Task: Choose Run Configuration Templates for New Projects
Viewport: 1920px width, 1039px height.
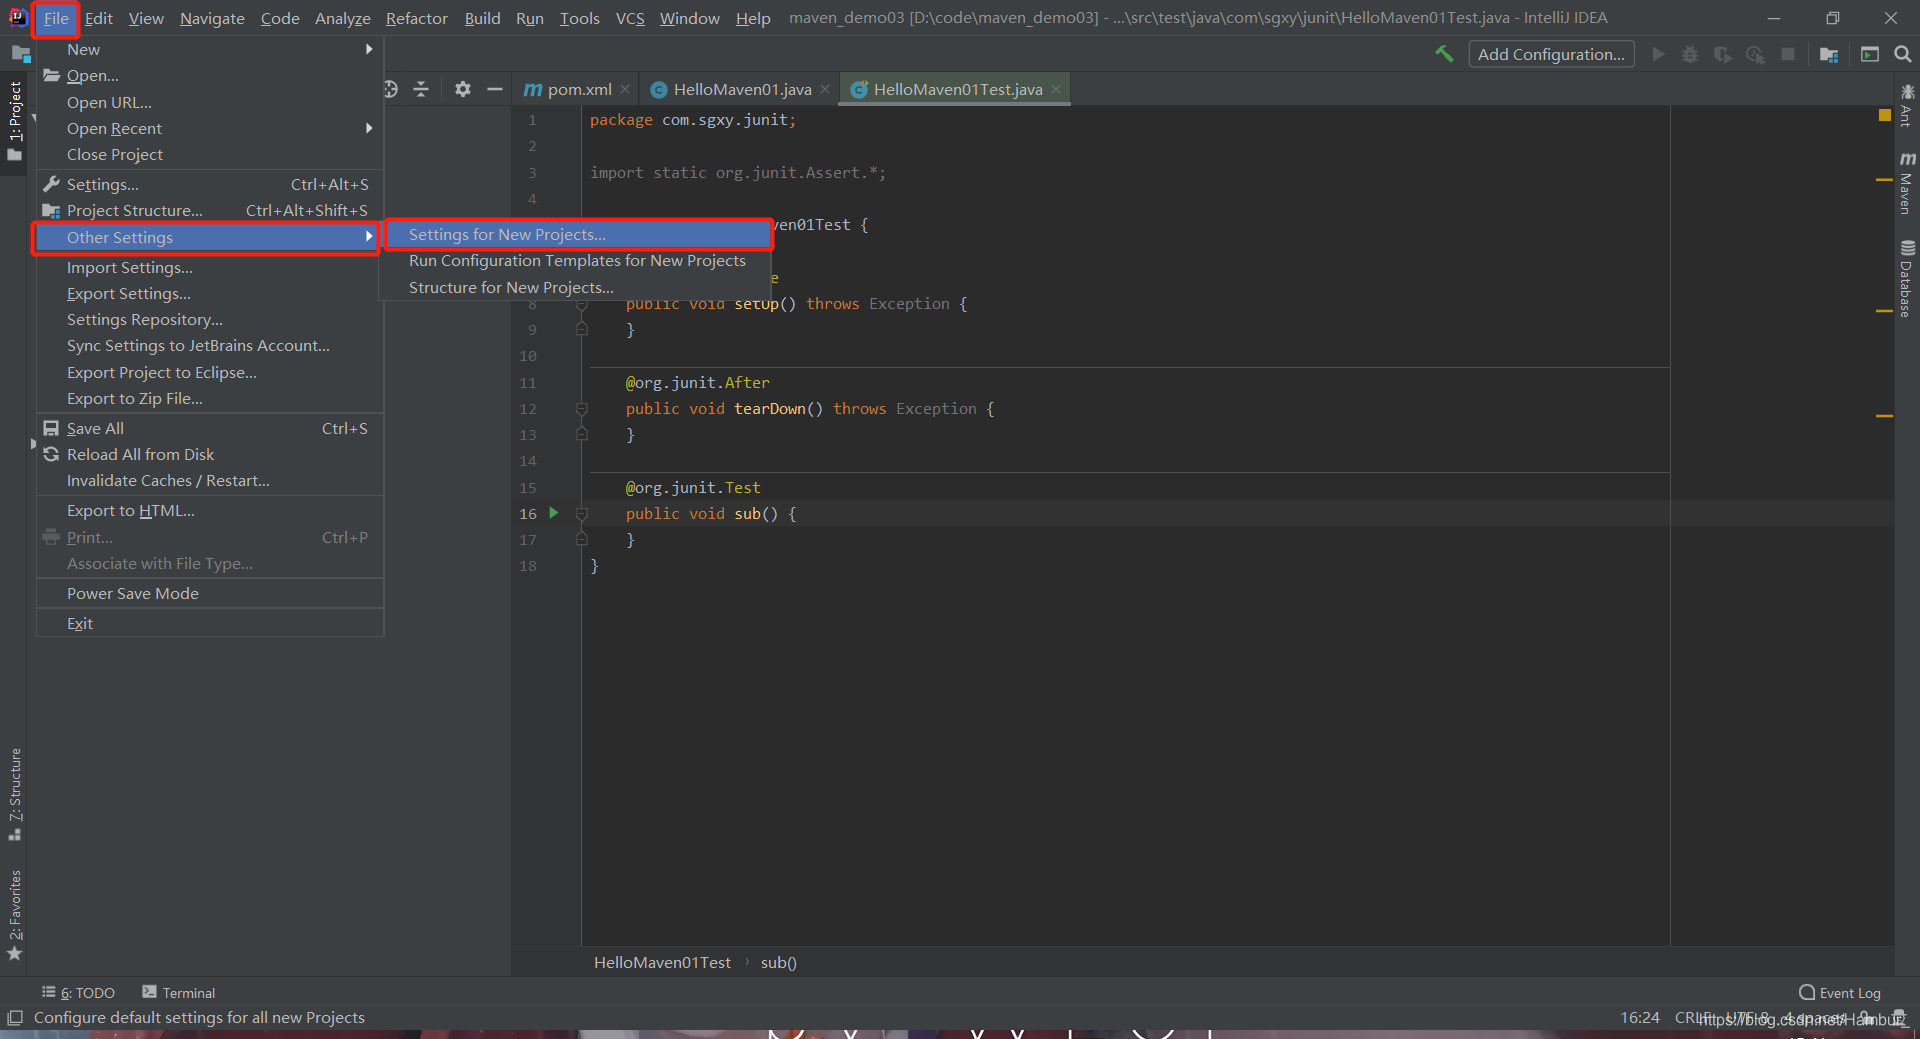Action: (576, 260)
